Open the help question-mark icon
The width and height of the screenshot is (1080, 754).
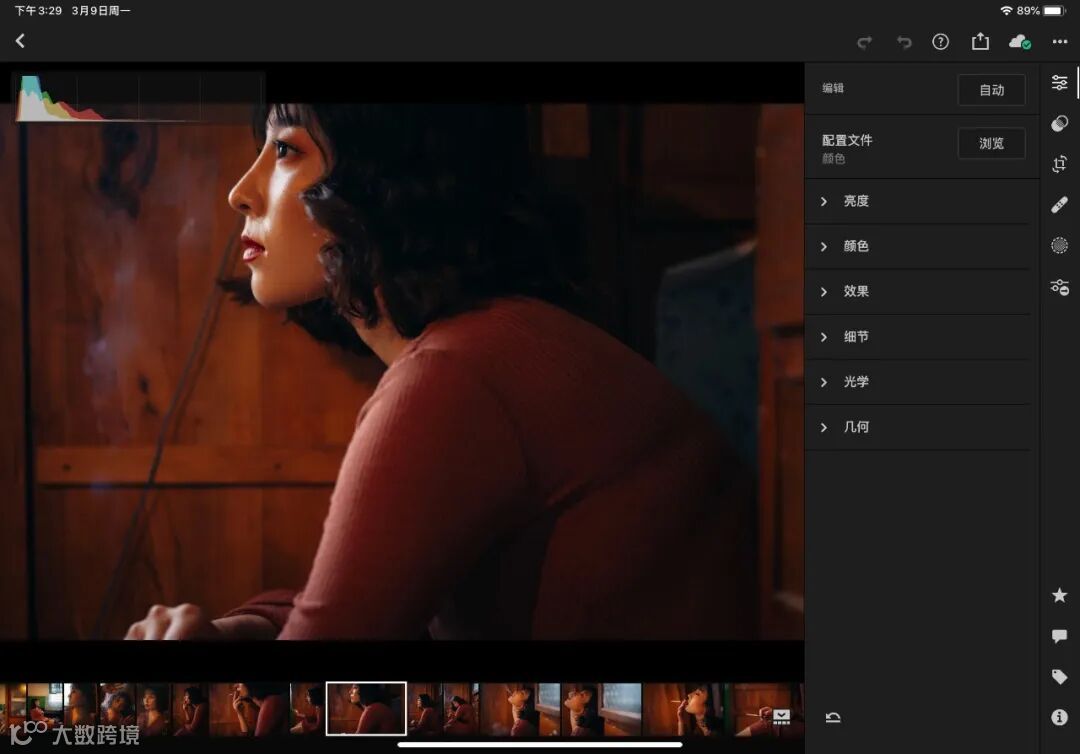pyautogui.click(x=940, y=42)
